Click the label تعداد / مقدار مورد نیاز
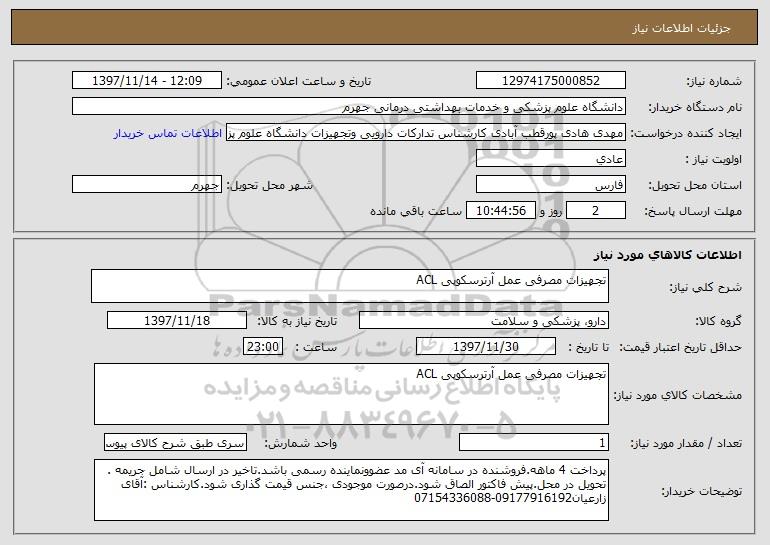This screenshot has height=545, width=770. 686,444
